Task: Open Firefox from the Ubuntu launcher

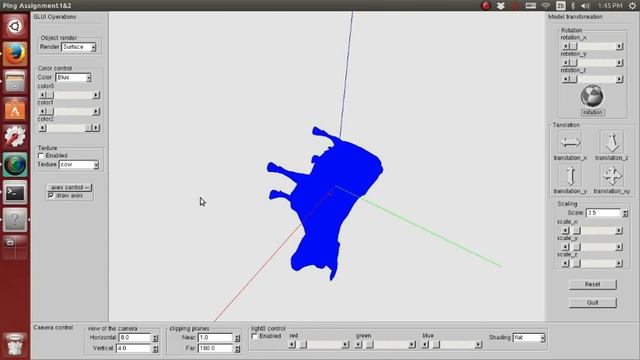Action: [15, 53]
